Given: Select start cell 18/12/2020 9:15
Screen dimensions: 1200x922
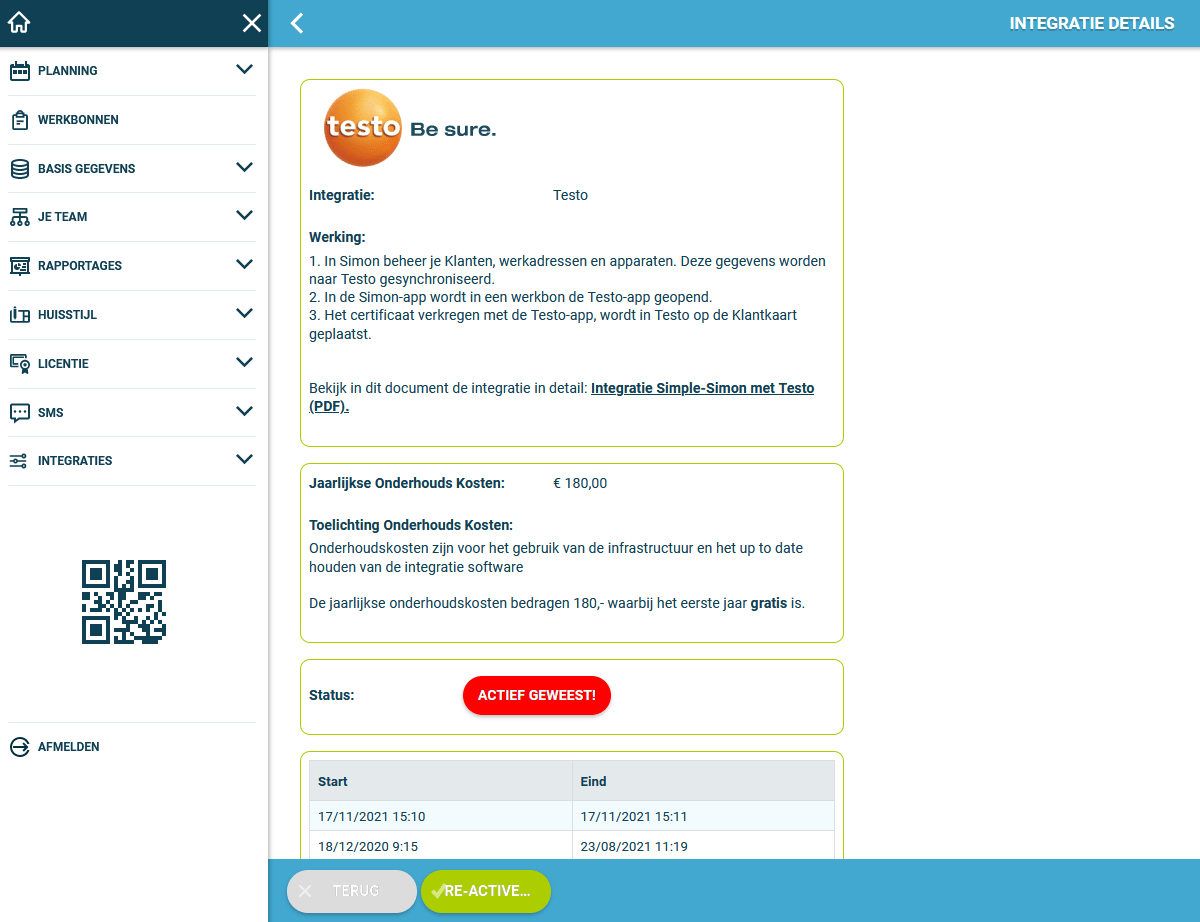Looking at the screenshot, I should coord(441,846).
